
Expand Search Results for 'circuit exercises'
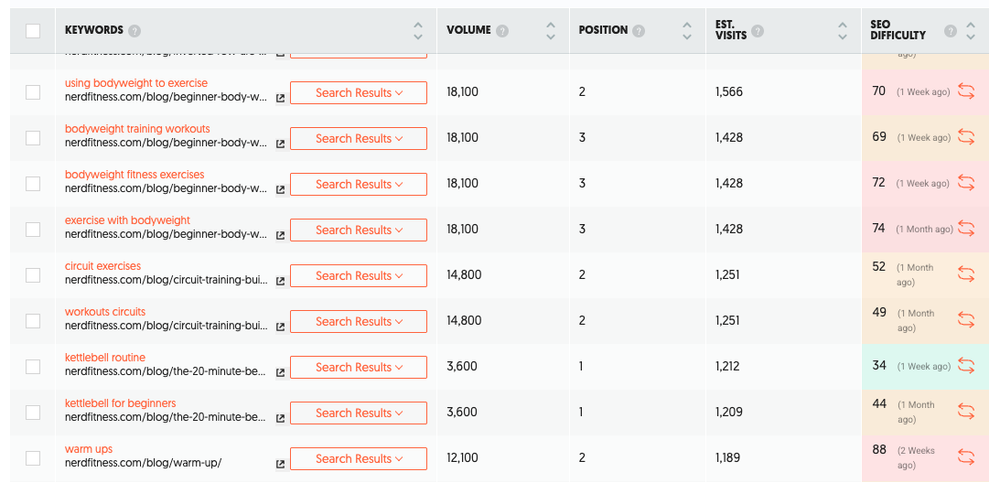[x=358, y=275]
